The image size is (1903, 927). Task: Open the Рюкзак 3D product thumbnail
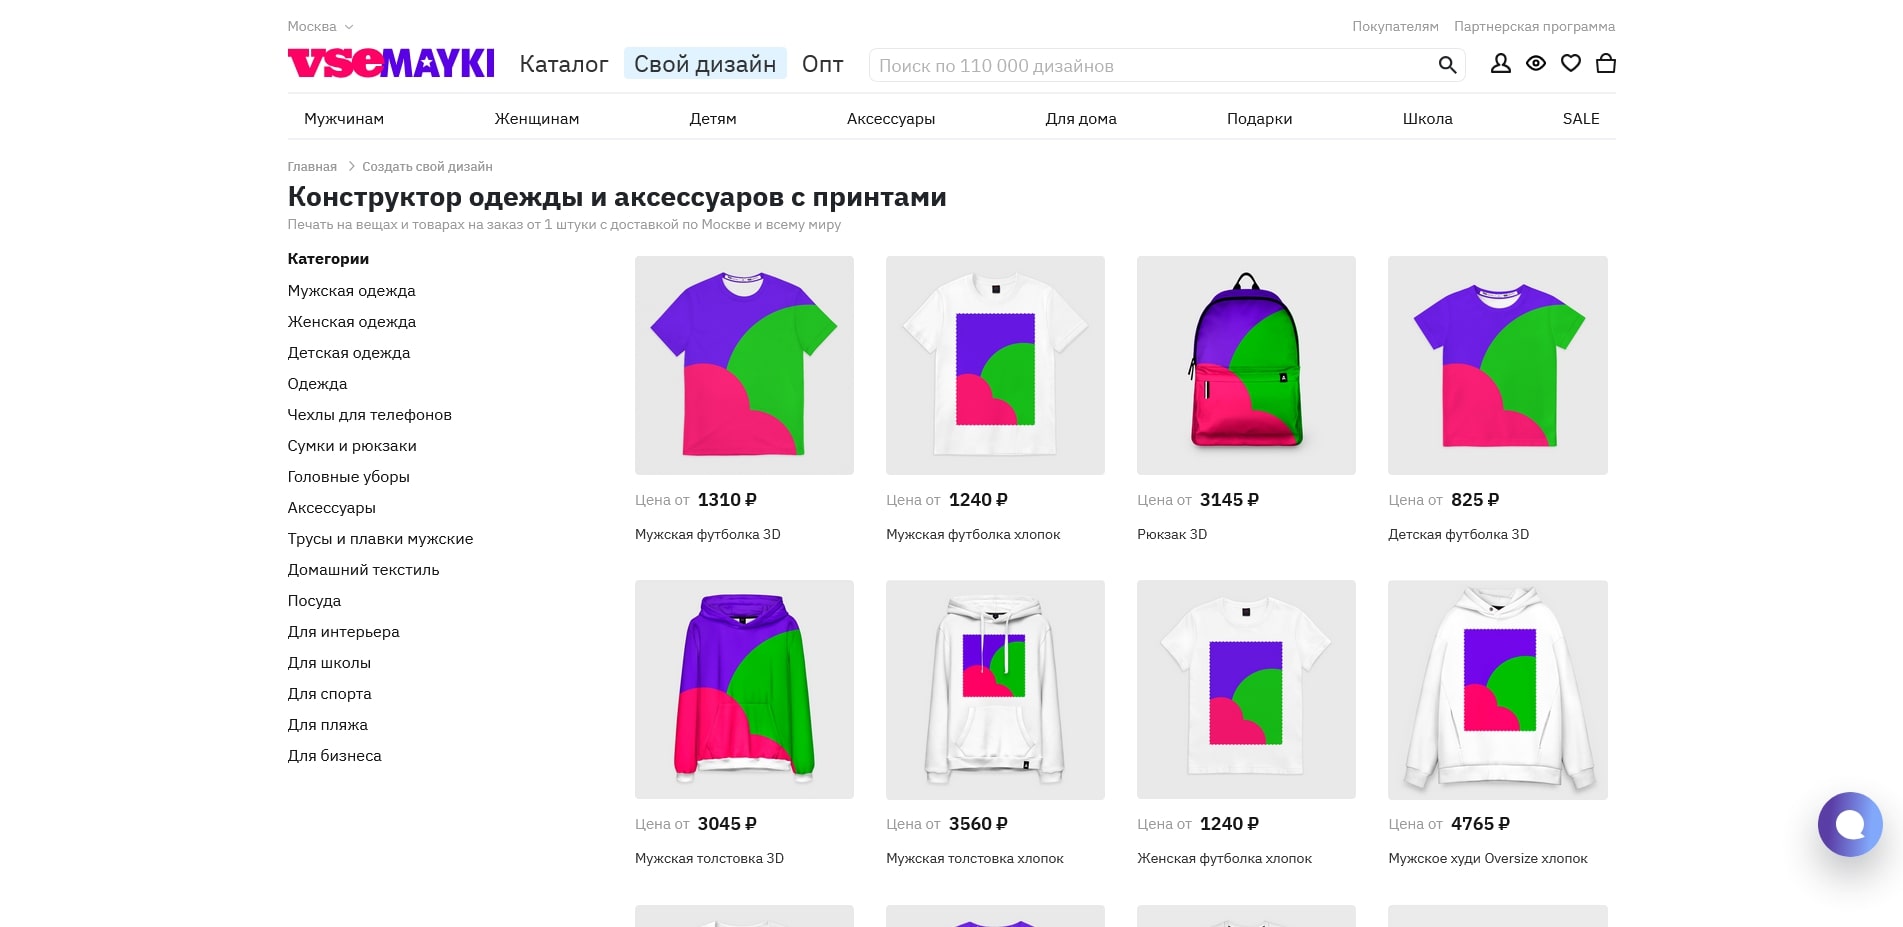(x=1246, y=365)
